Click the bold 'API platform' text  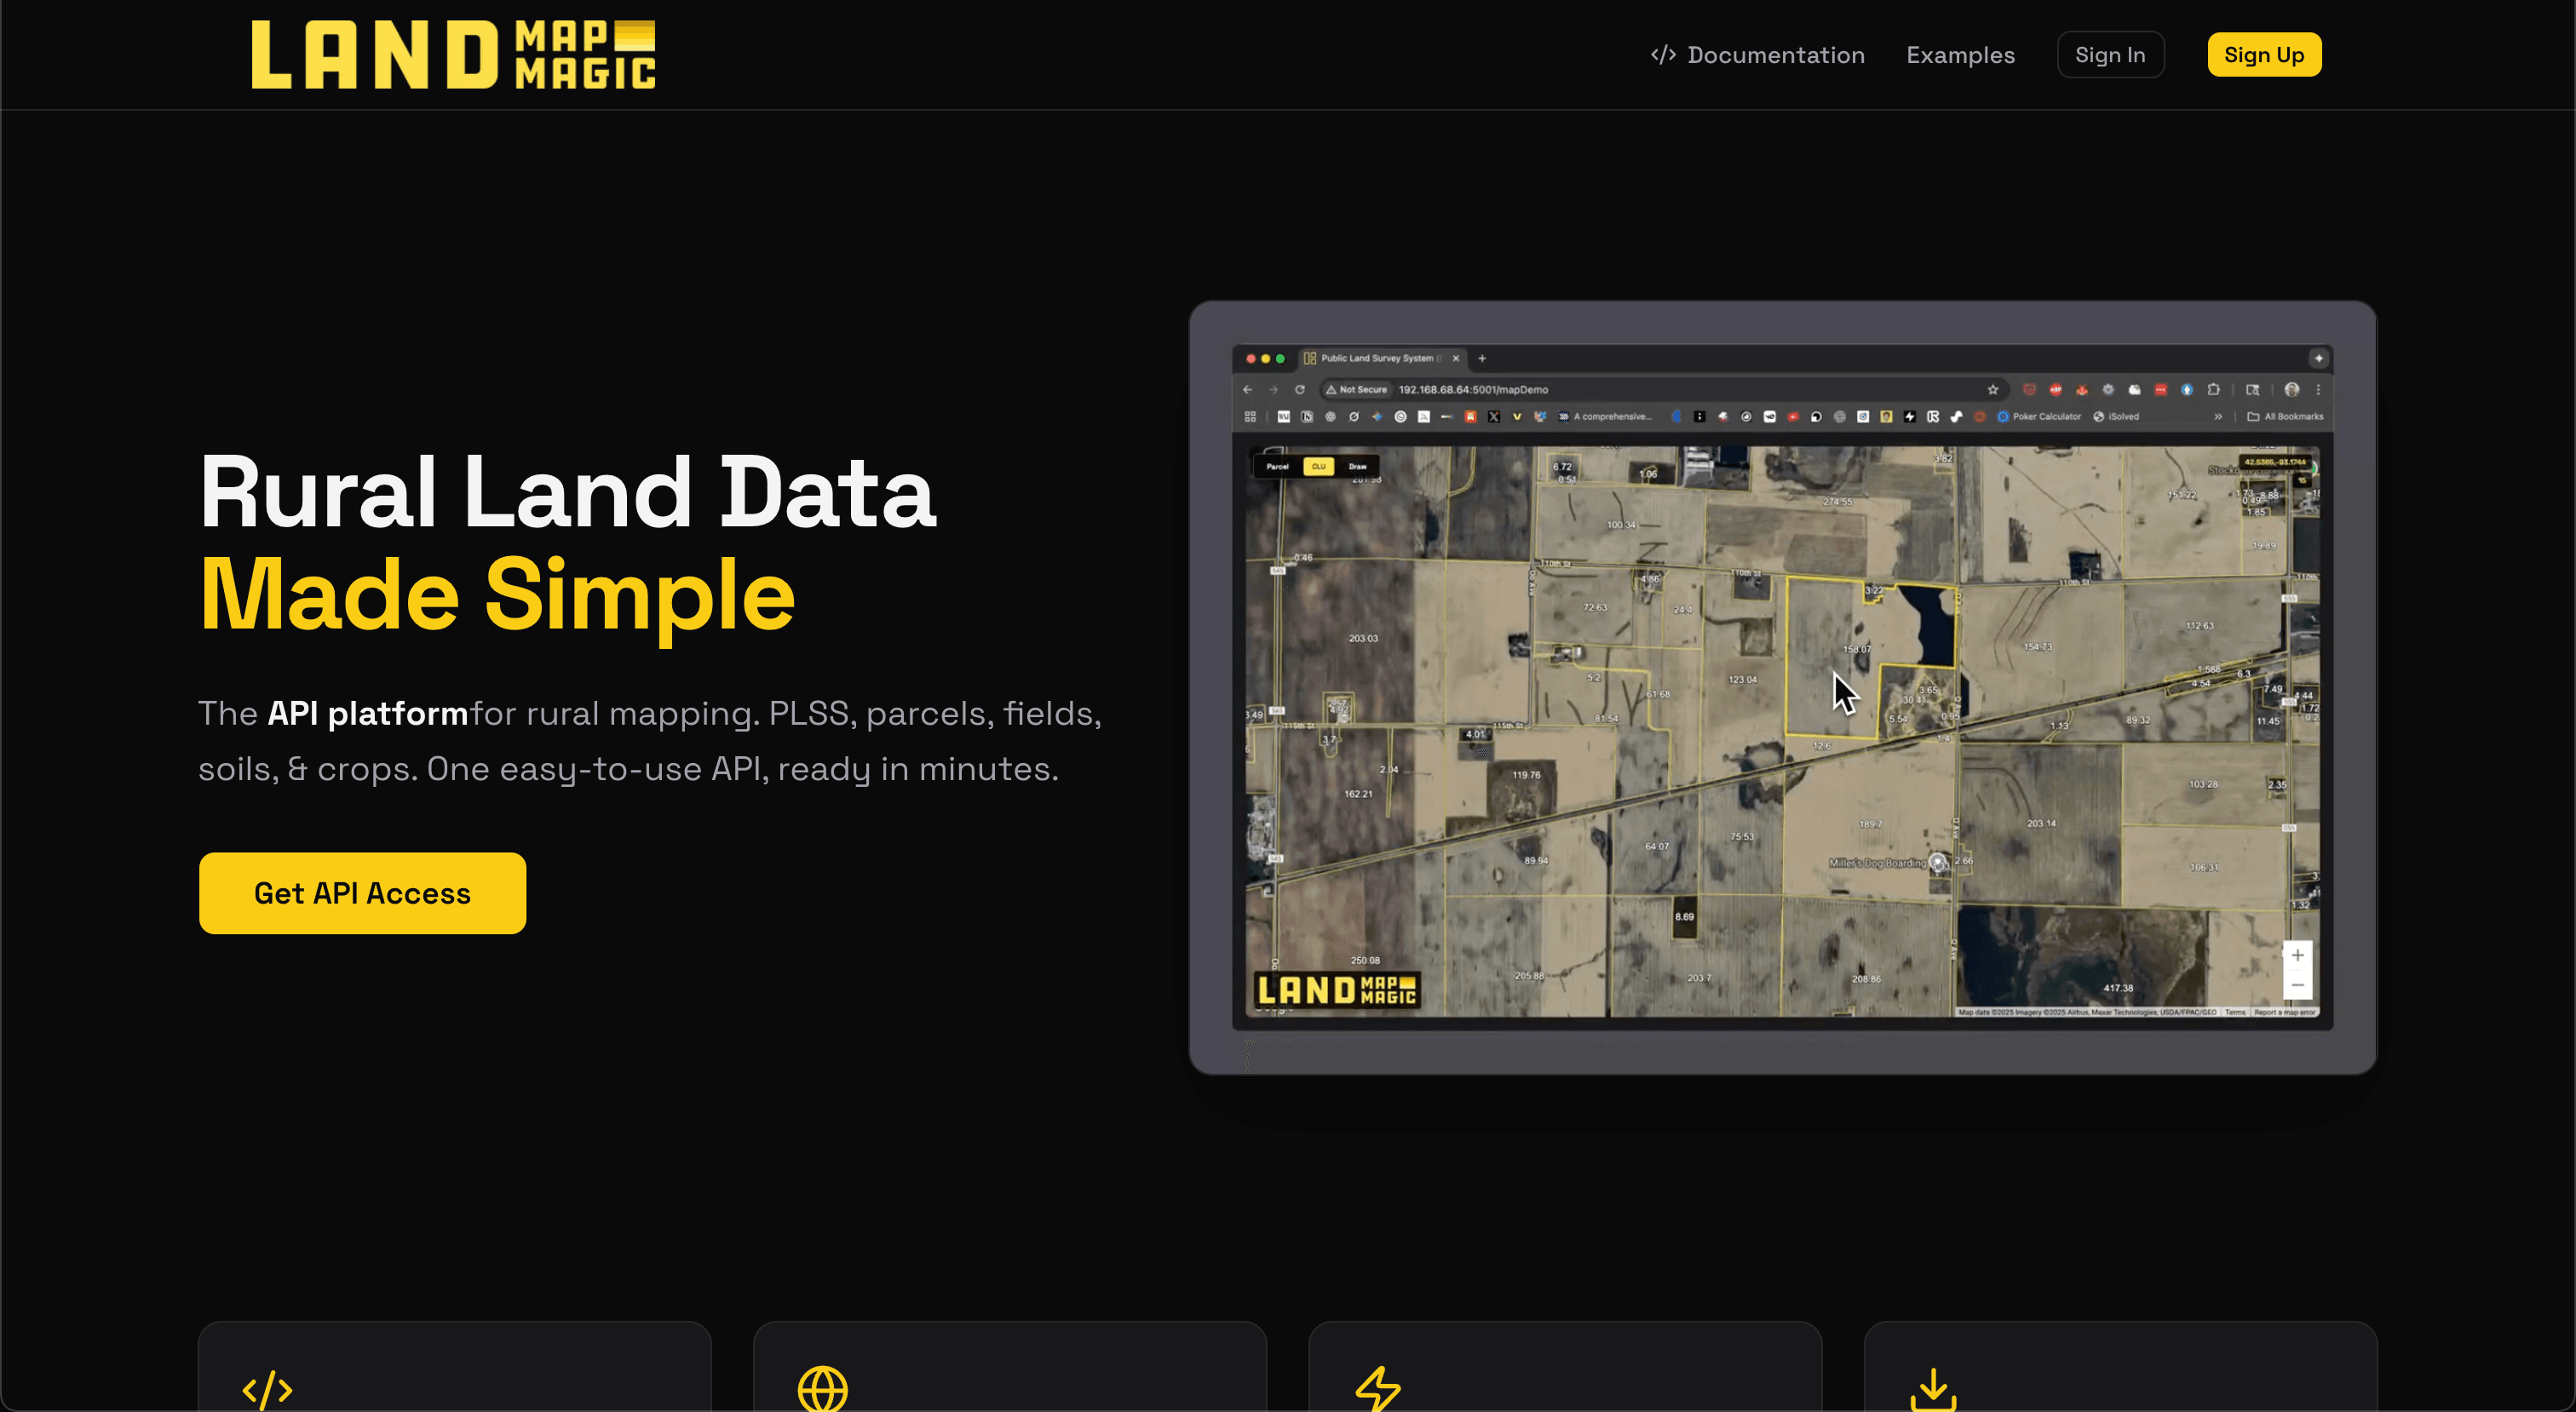point(368,713)
